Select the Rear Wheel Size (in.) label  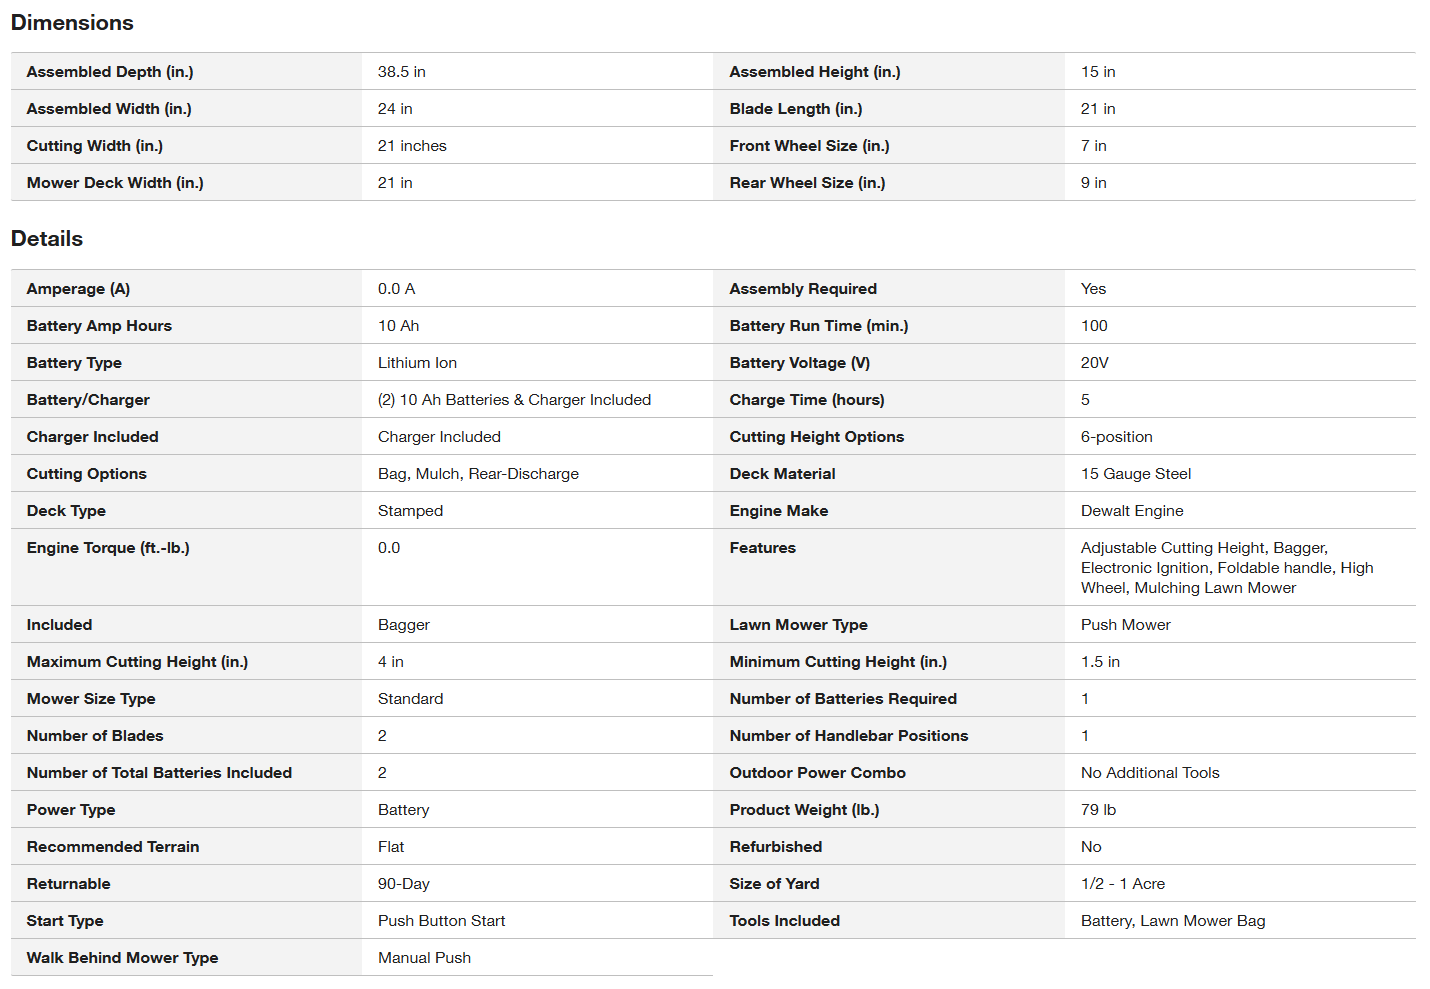[807, 183]
